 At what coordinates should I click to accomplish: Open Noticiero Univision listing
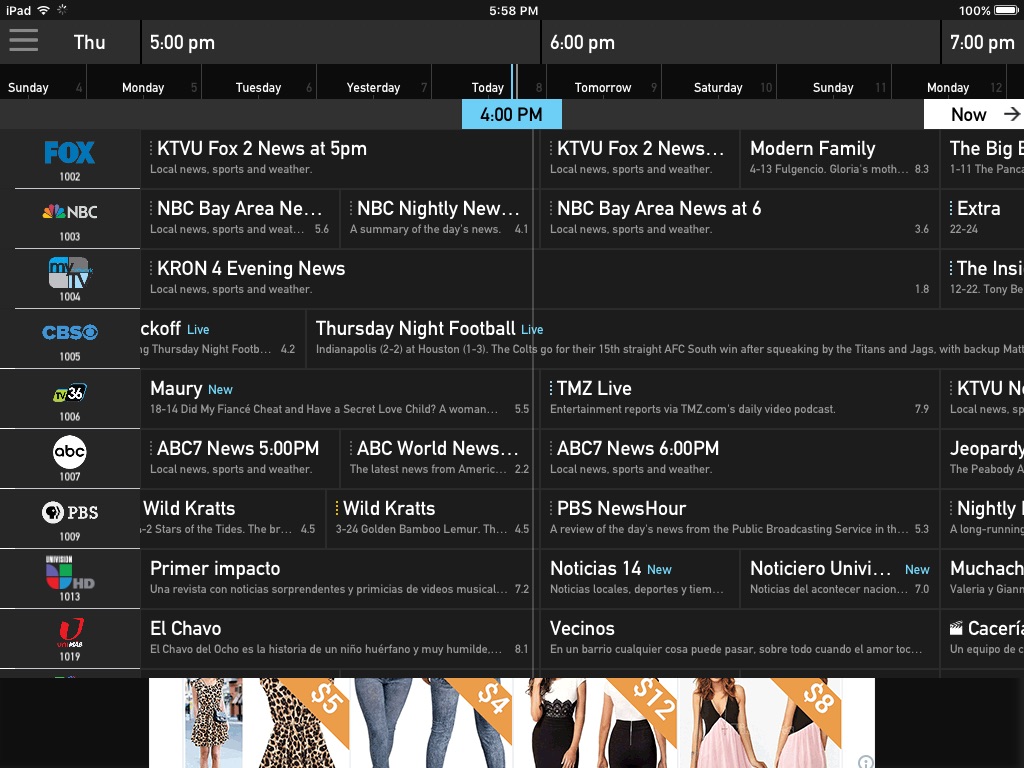pyautogui.click(x=840, y=580)
